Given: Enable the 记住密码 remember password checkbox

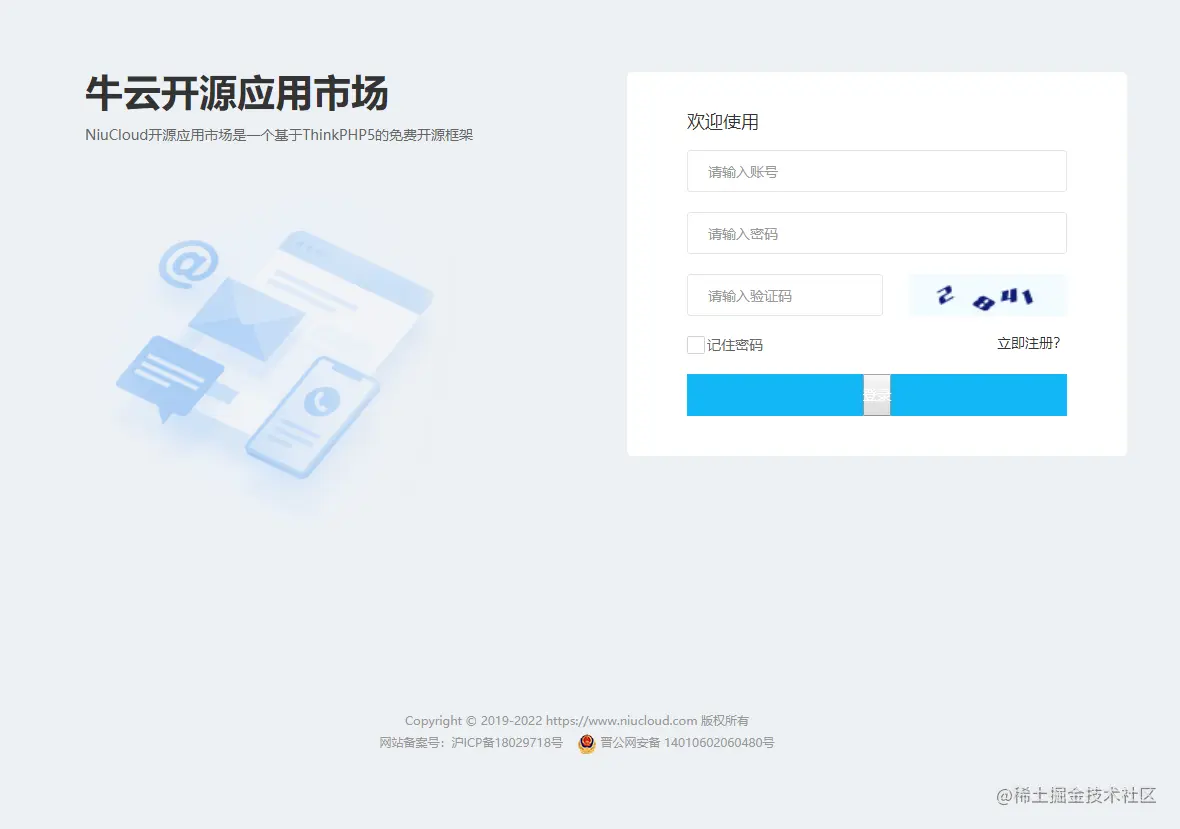Looking at the screenshot, I should (695, 344).
